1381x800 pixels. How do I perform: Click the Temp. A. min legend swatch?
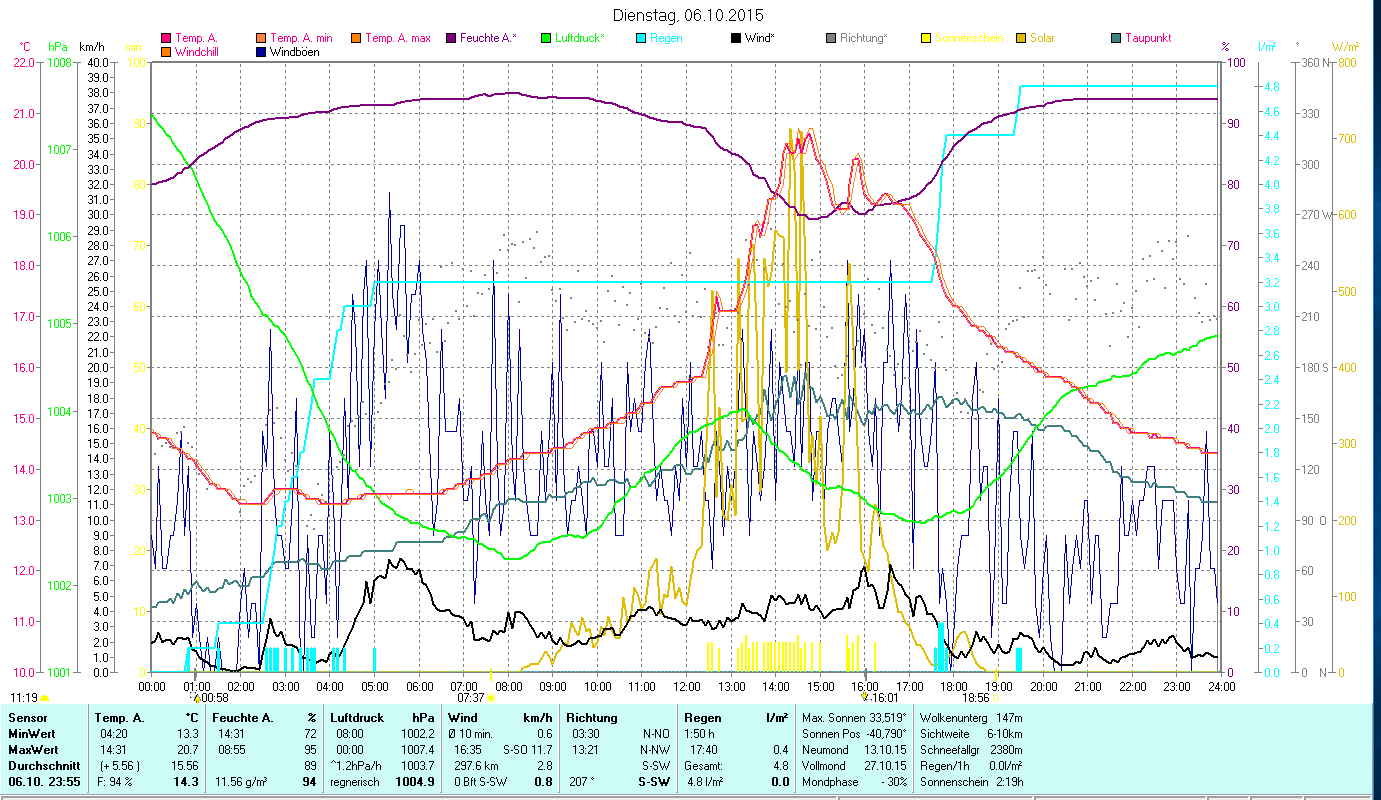pos(260,39)
